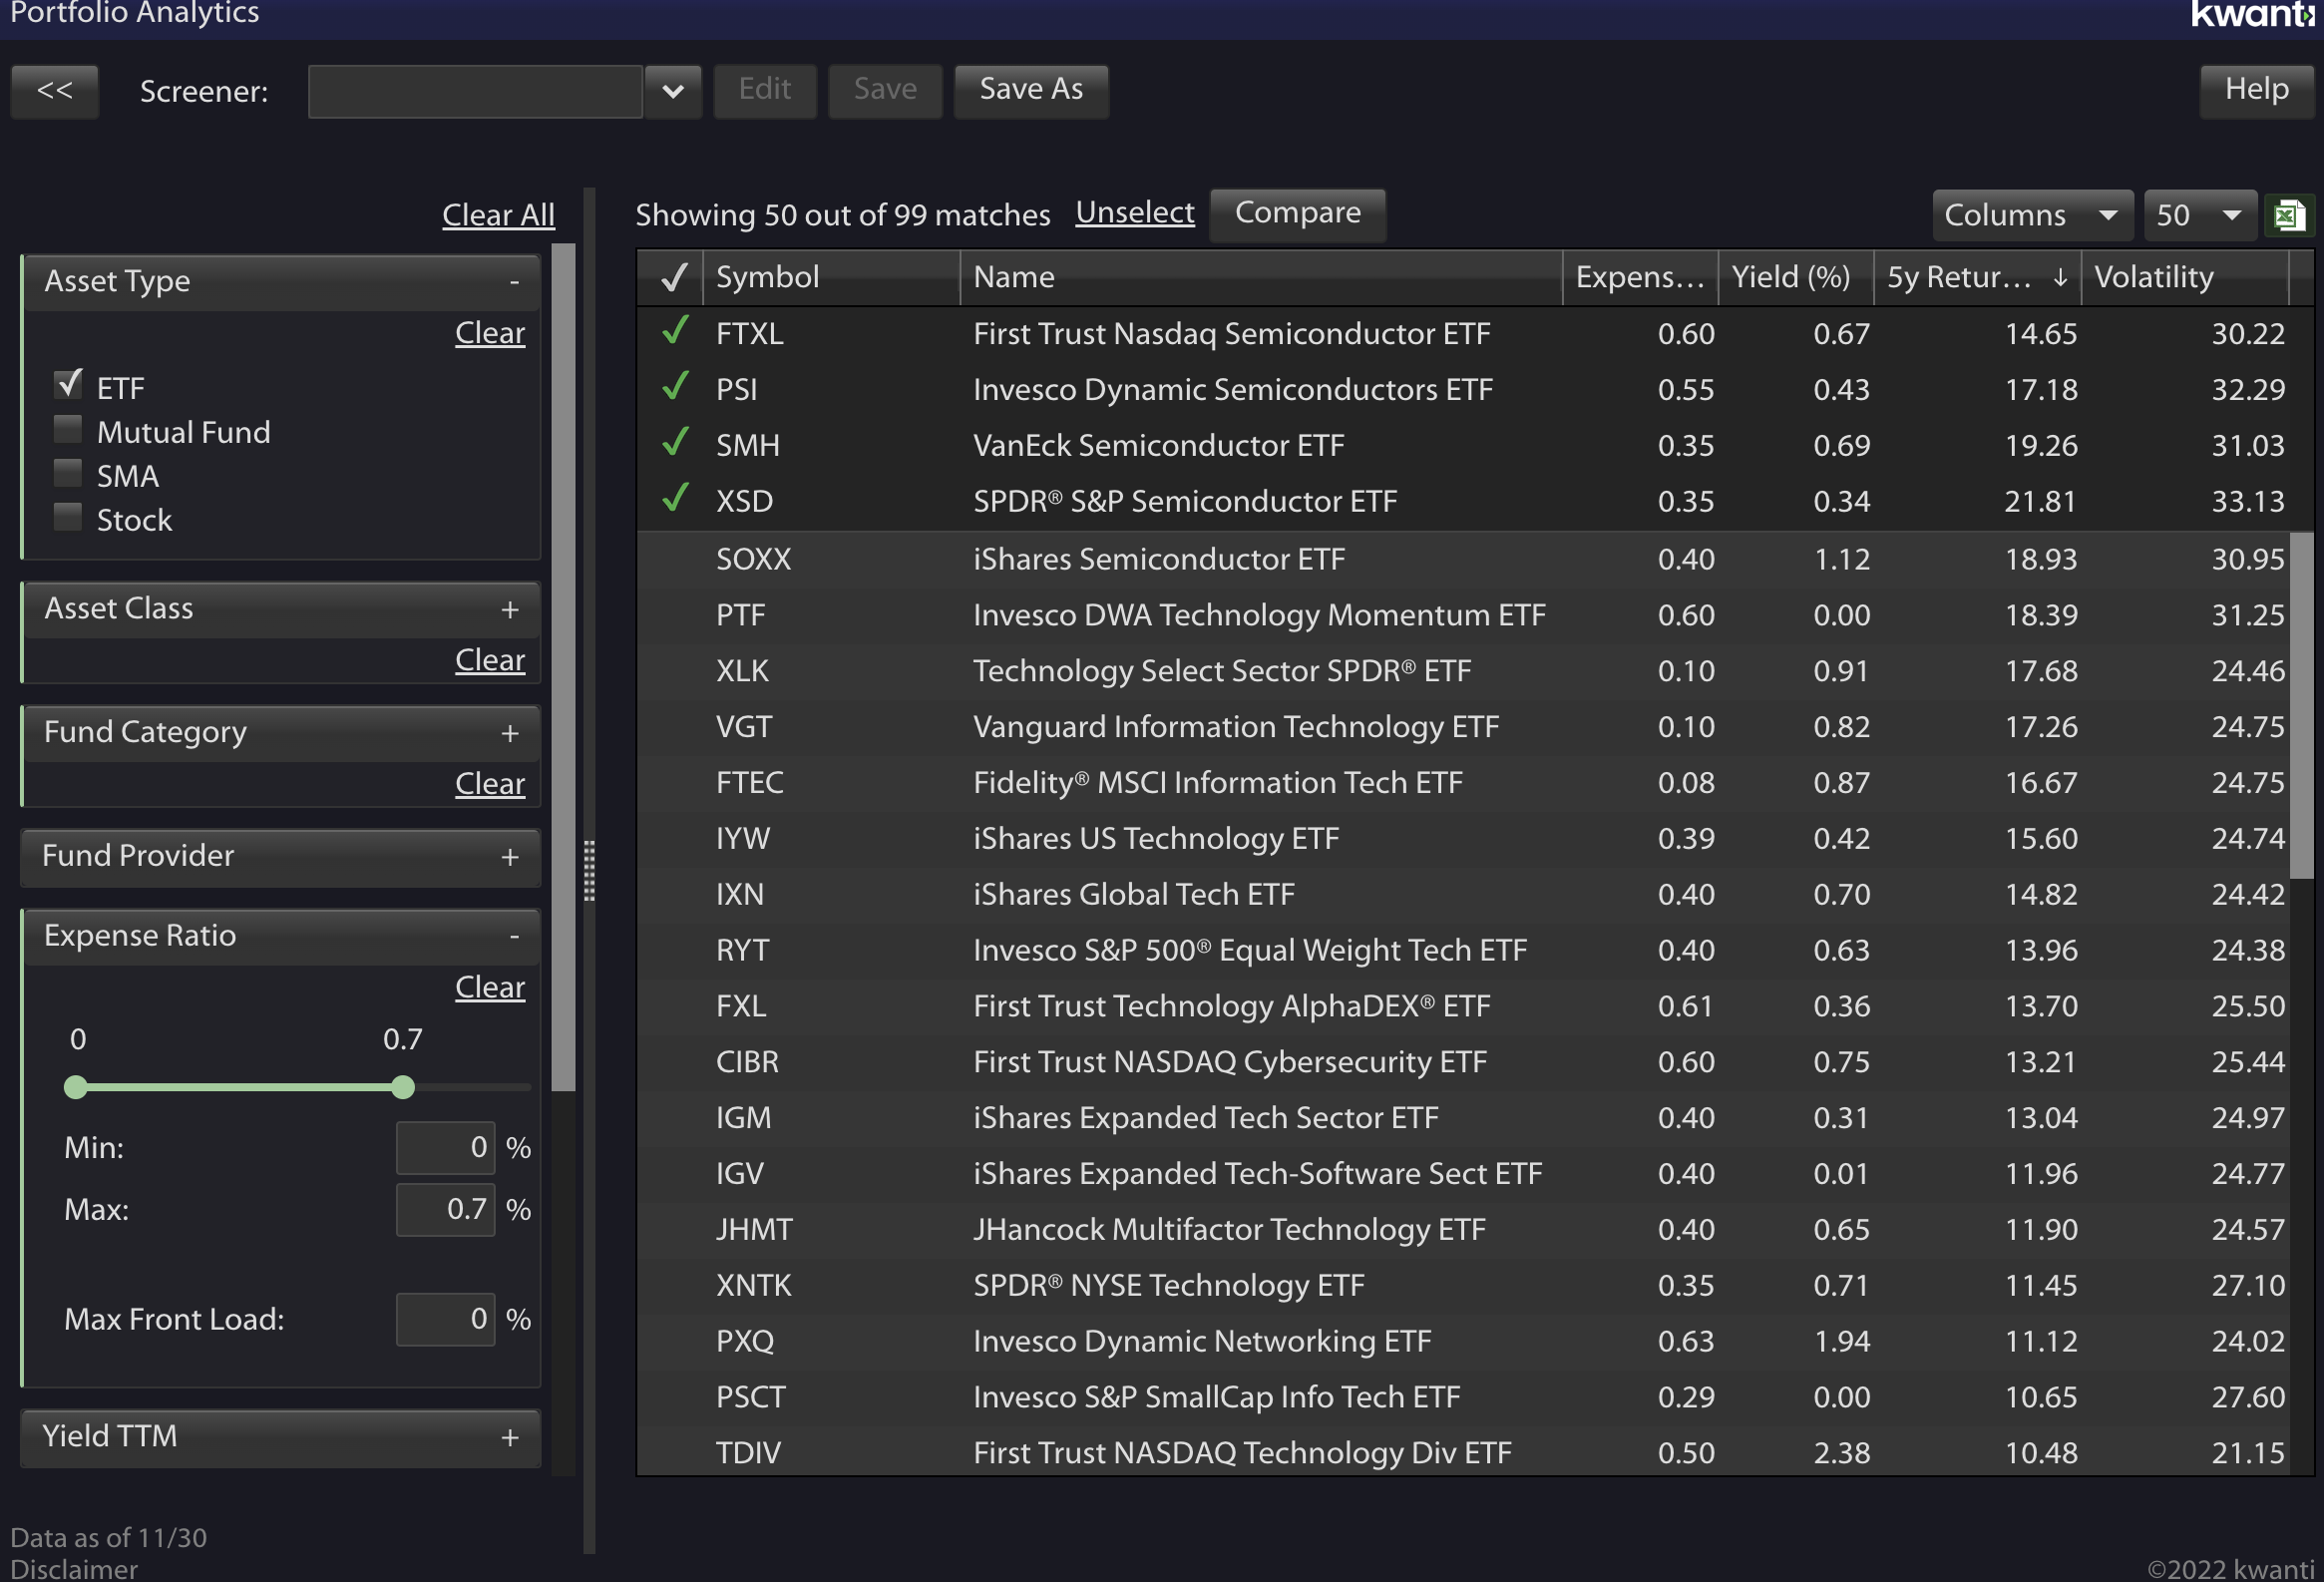Viewport: 2324px width, 1582px height.
Task: Expand the Fund Category filter section
Action: tap(510, 731)
